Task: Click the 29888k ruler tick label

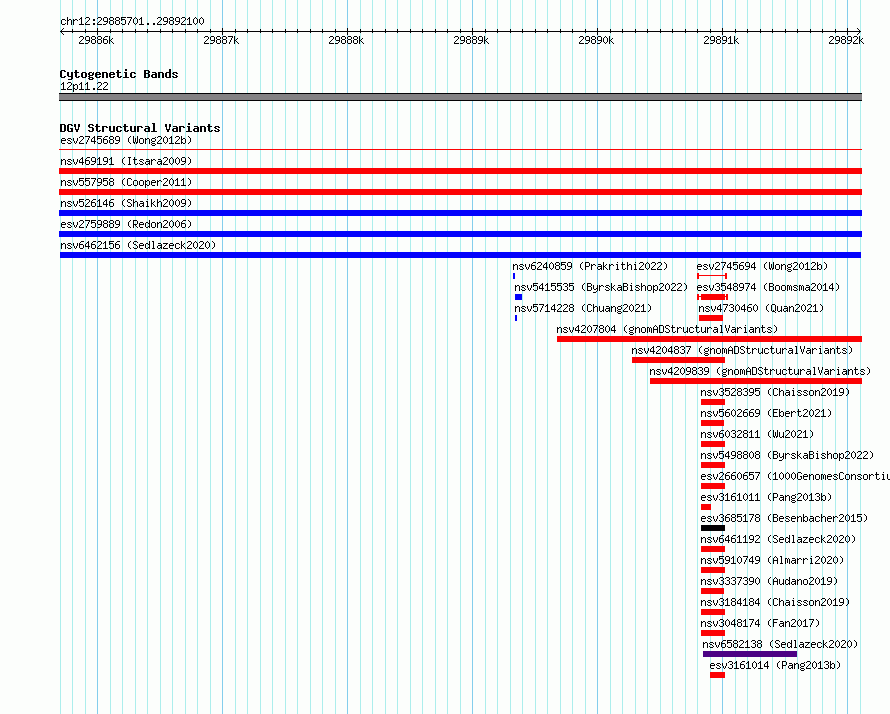Action: pyautogui.click(x=346, y=40)
